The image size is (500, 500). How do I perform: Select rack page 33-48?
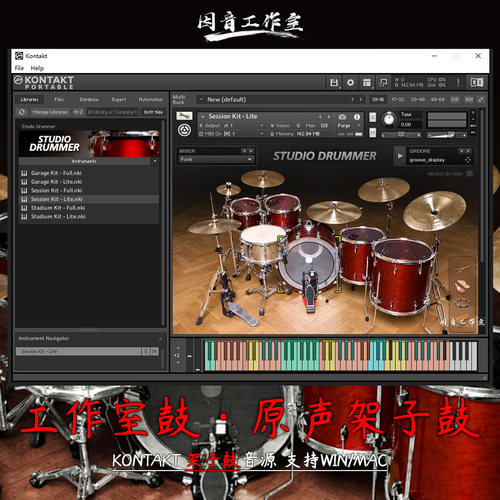(x=417, y=99)
